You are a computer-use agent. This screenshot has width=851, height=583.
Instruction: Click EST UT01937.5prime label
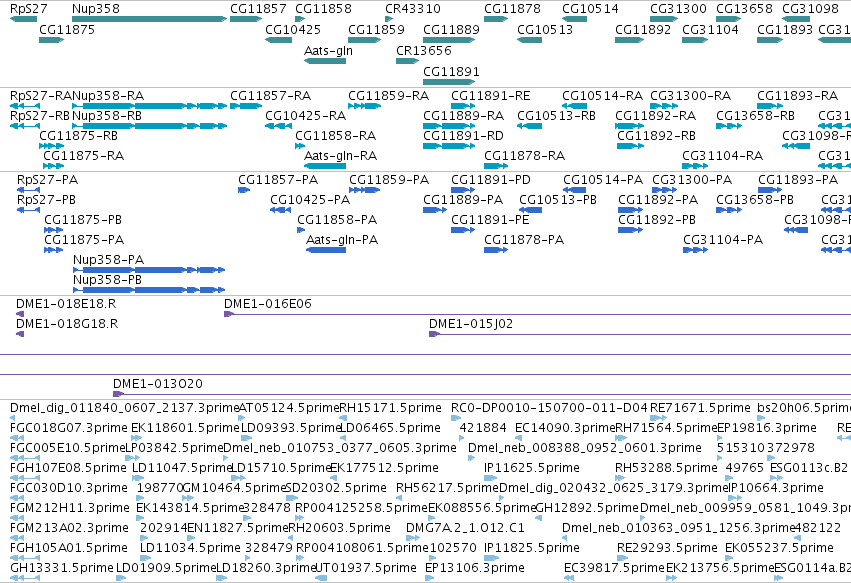tap(366, 568)
